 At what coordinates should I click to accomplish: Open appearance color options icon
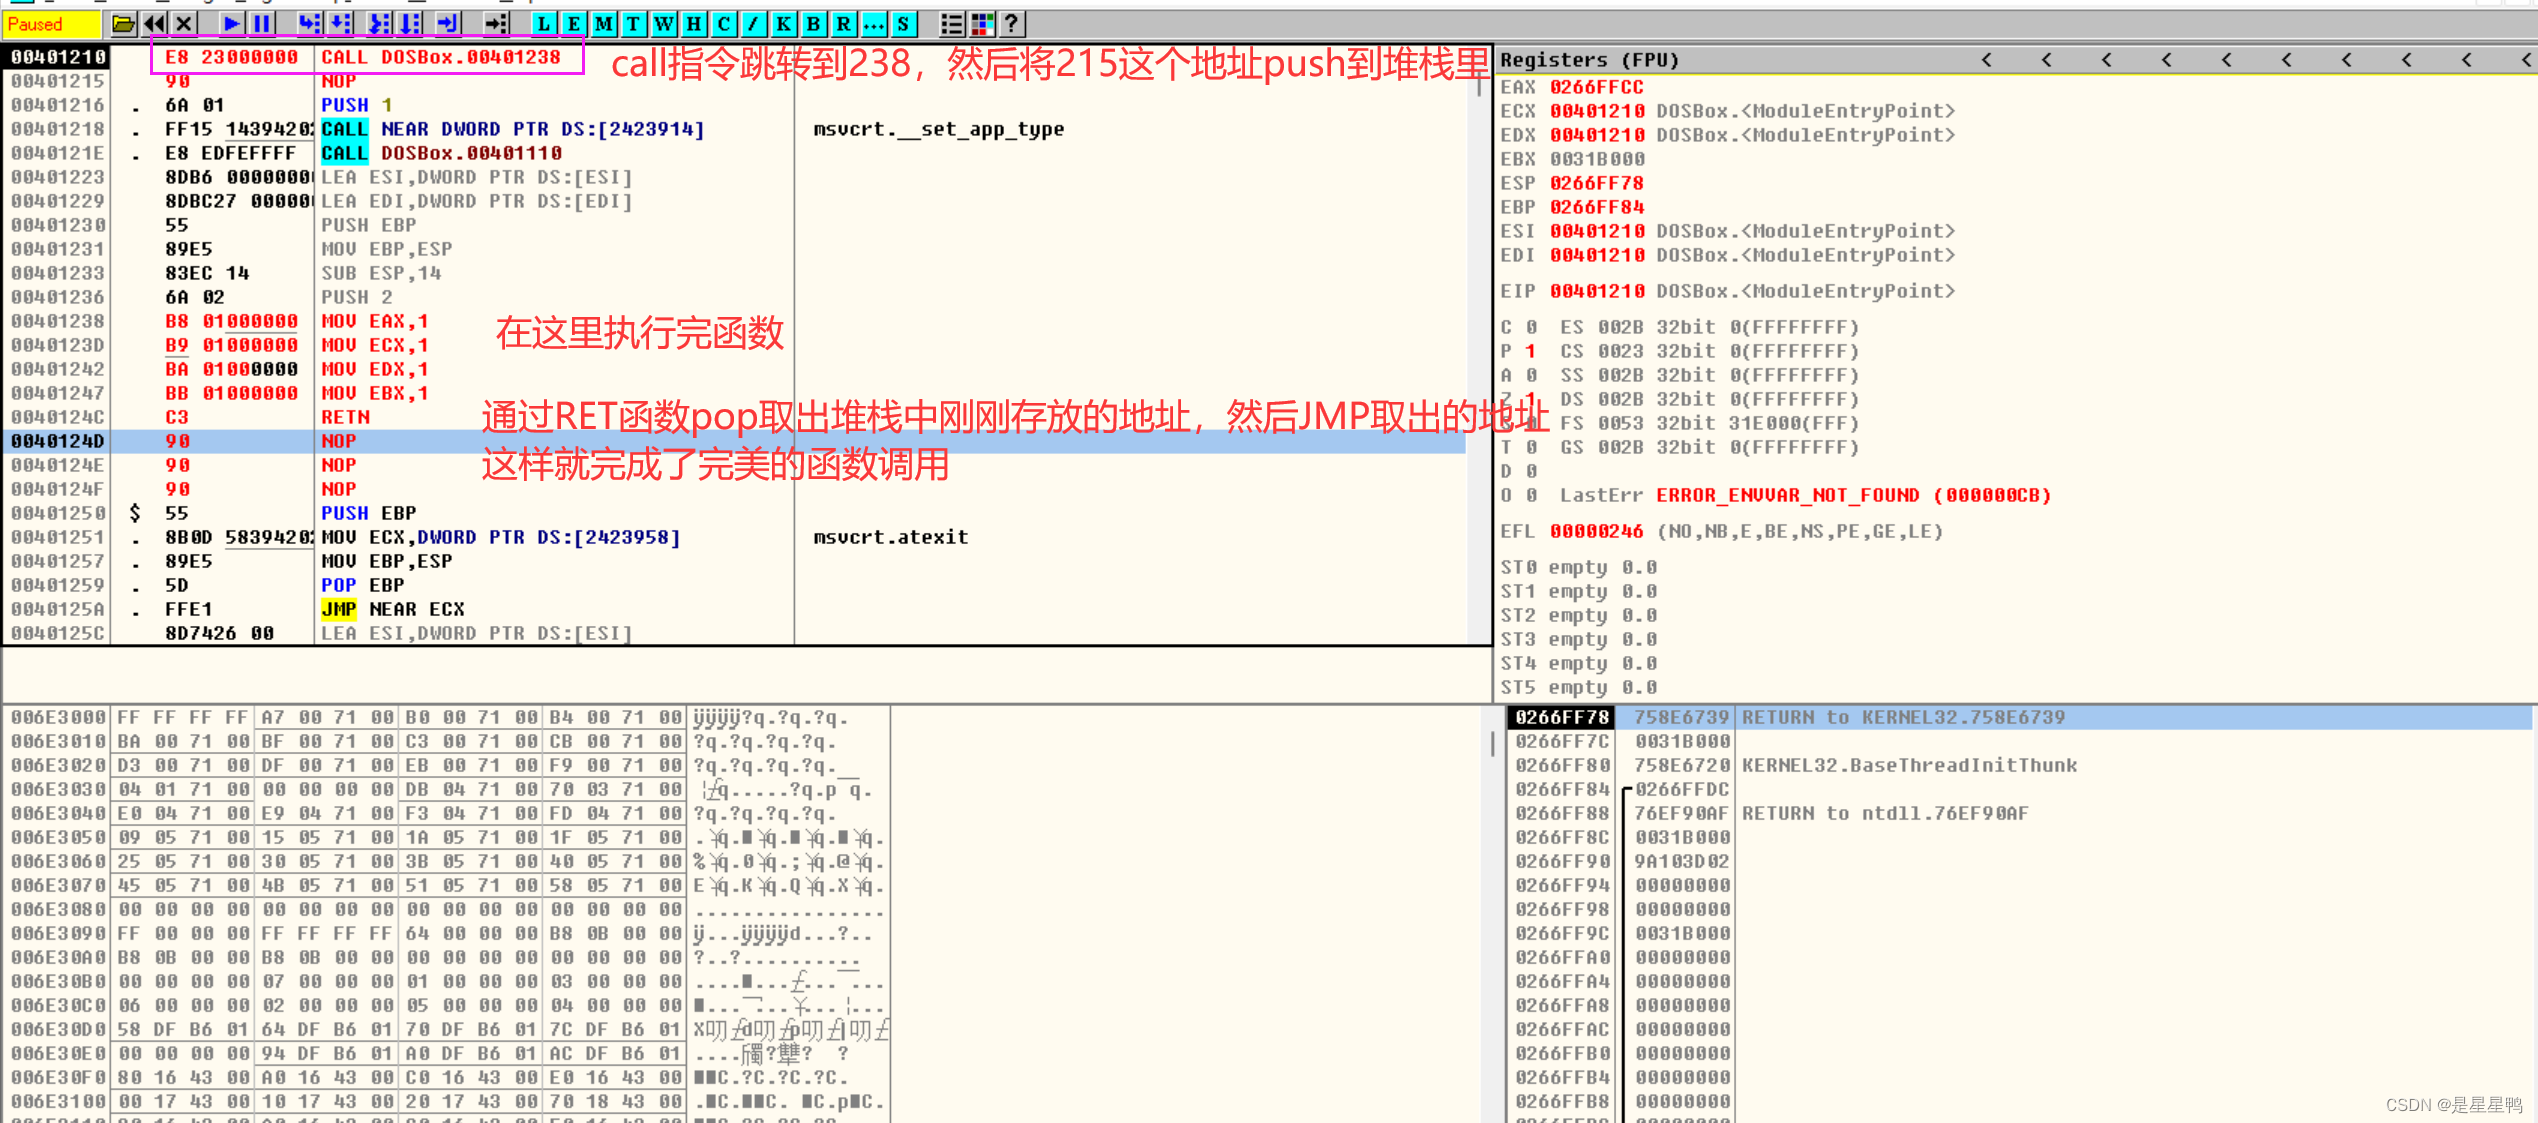(981, 23)
